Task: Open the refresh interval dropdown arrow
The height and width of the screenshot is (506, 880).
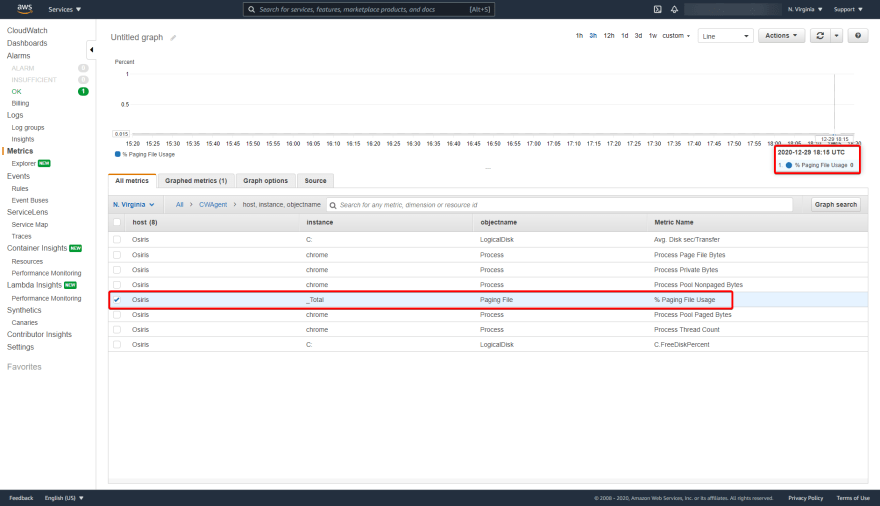Action: click(836, 35)
